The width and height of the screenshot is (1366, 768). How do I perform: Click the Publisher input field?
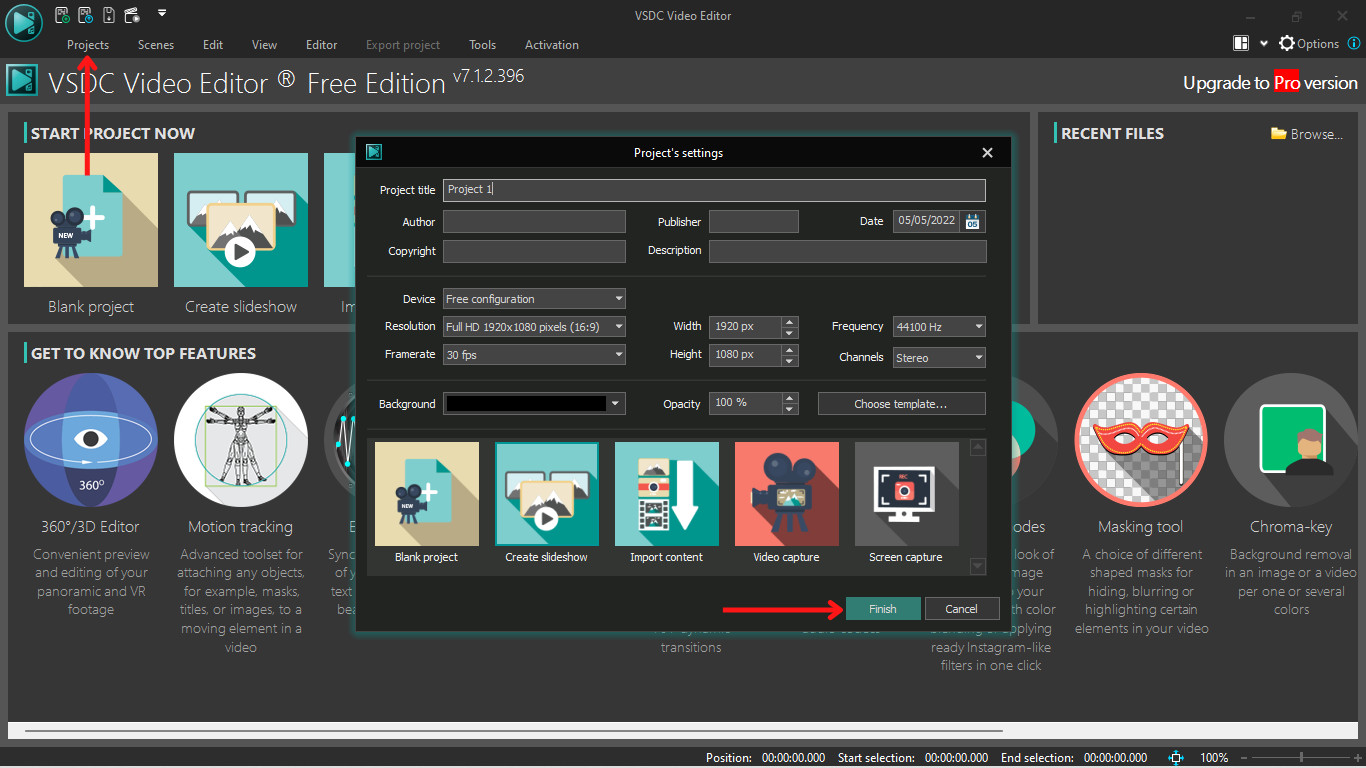pyautogui.click(x=754, y=222)
